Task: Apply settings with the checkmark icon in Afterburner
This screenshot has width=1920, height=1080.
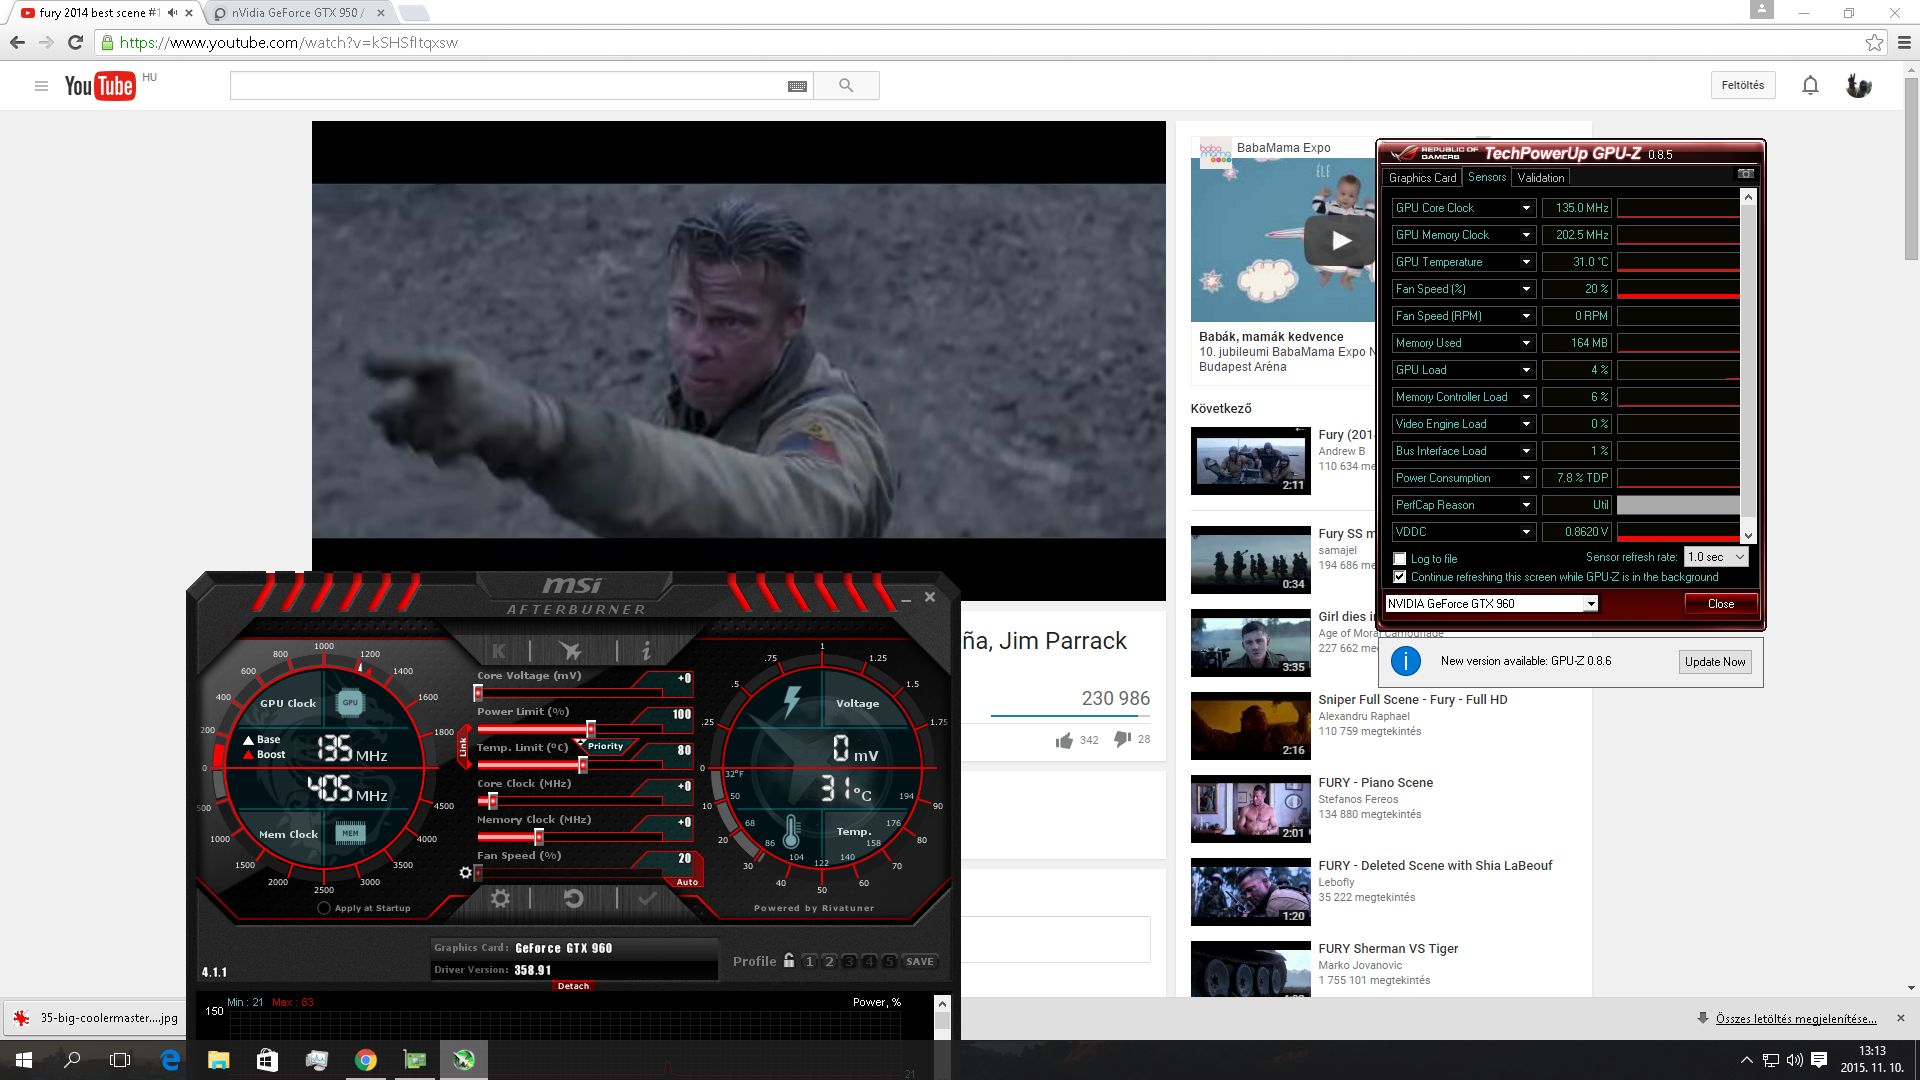Action: pyautogui.click(x=647, y=898)
